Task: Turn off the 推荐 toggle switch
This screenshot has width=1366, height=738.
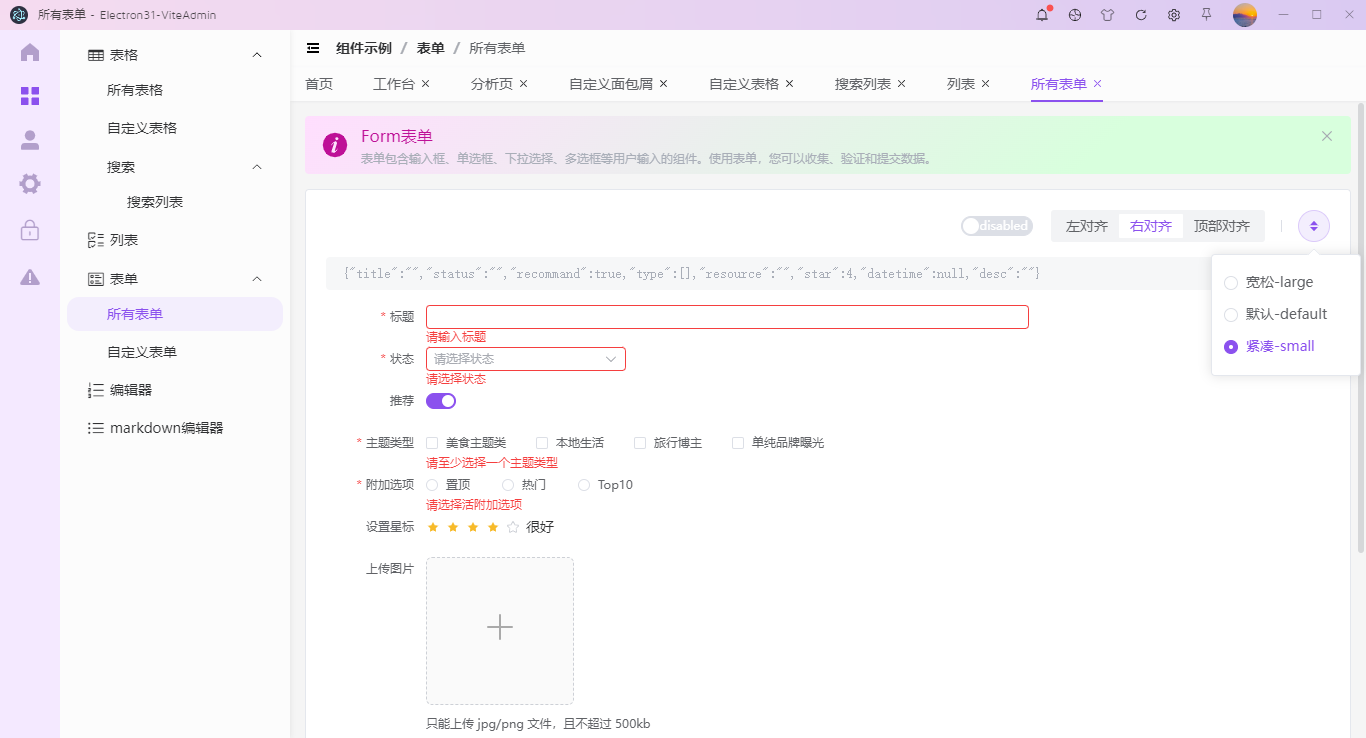Action: (x=440, y=400)
